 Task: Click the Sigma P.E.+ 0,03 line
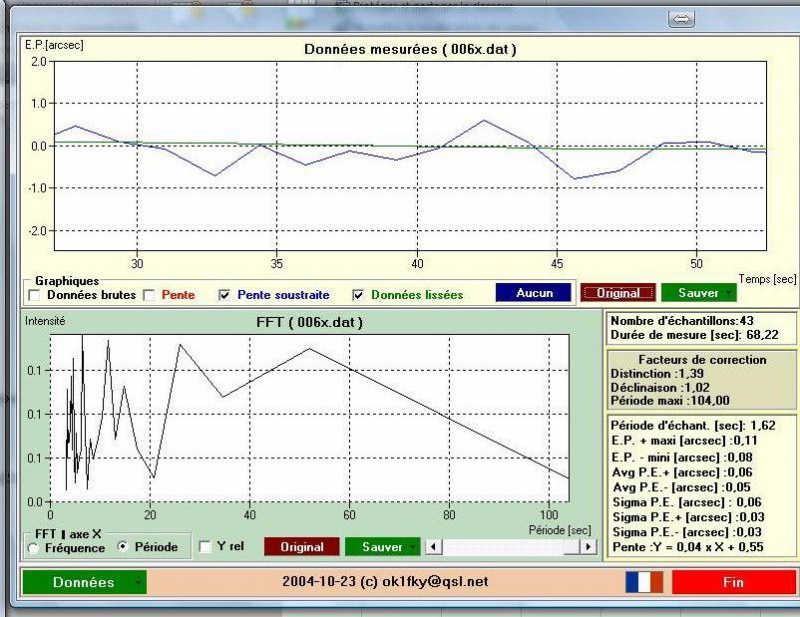(x=688, y=517)
